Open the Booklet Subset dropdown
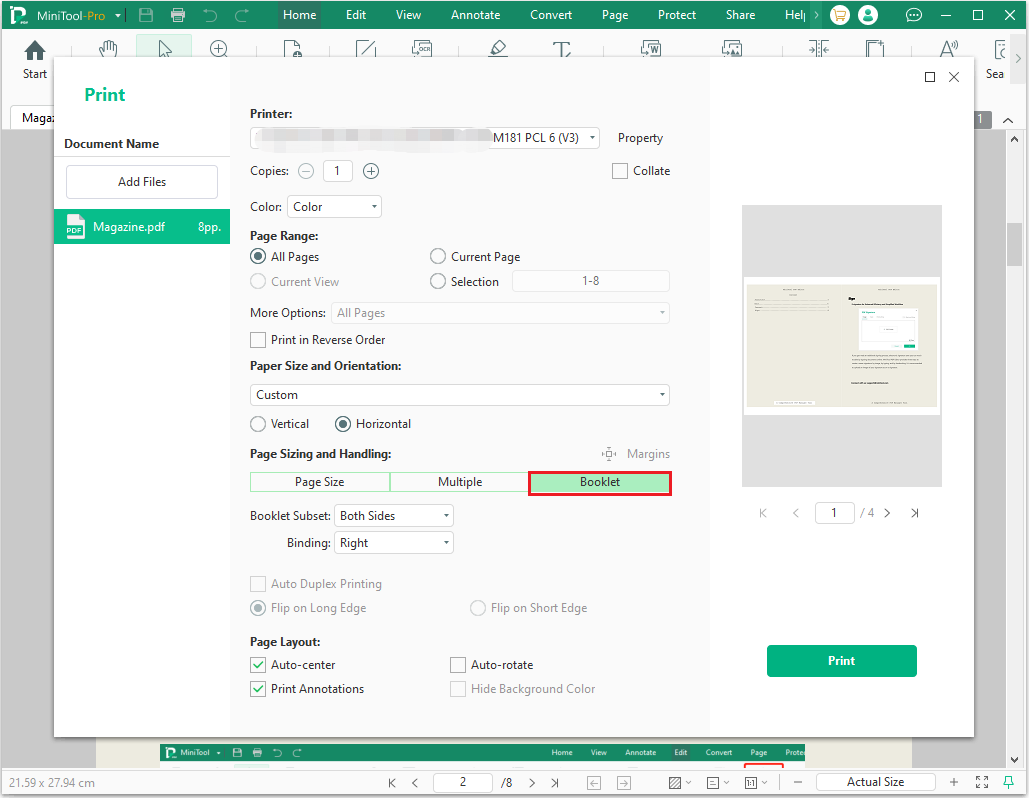This screenshot has height=798, width=1029. pyautogui.click(x=394, y=516)
